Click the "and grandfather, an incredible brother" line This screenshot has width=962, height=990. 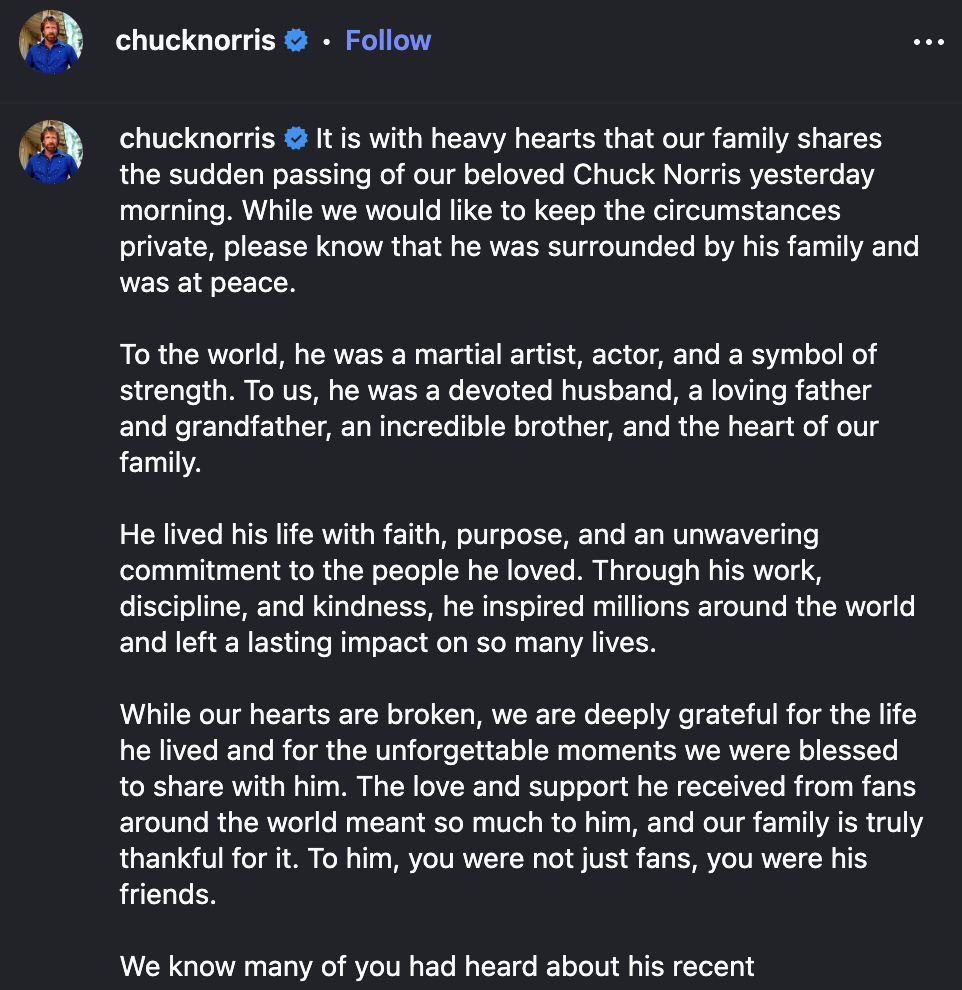coord(498,426)
